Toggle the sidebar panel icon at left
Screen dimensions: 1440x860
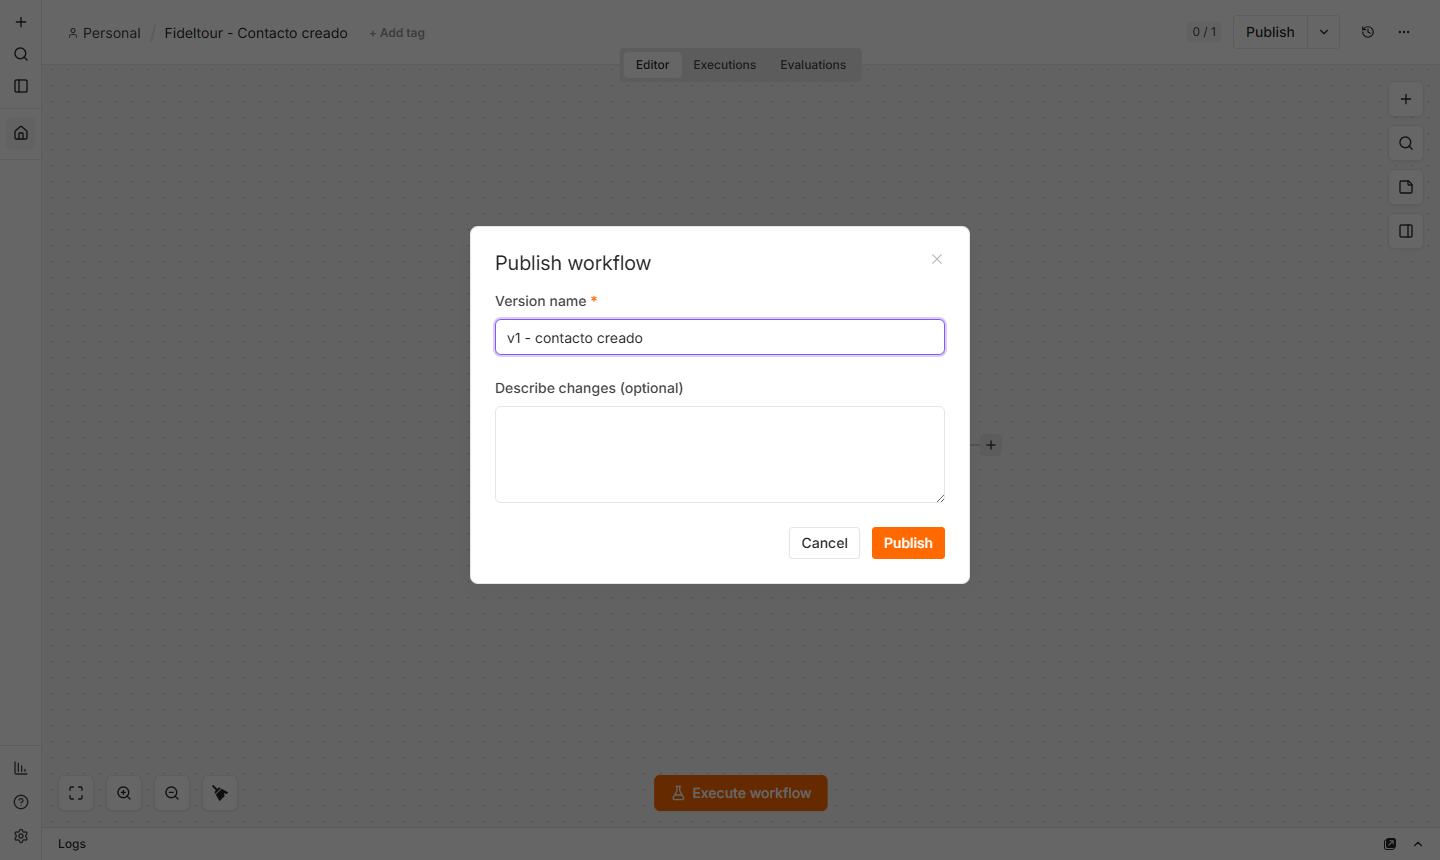coord(21,86)
